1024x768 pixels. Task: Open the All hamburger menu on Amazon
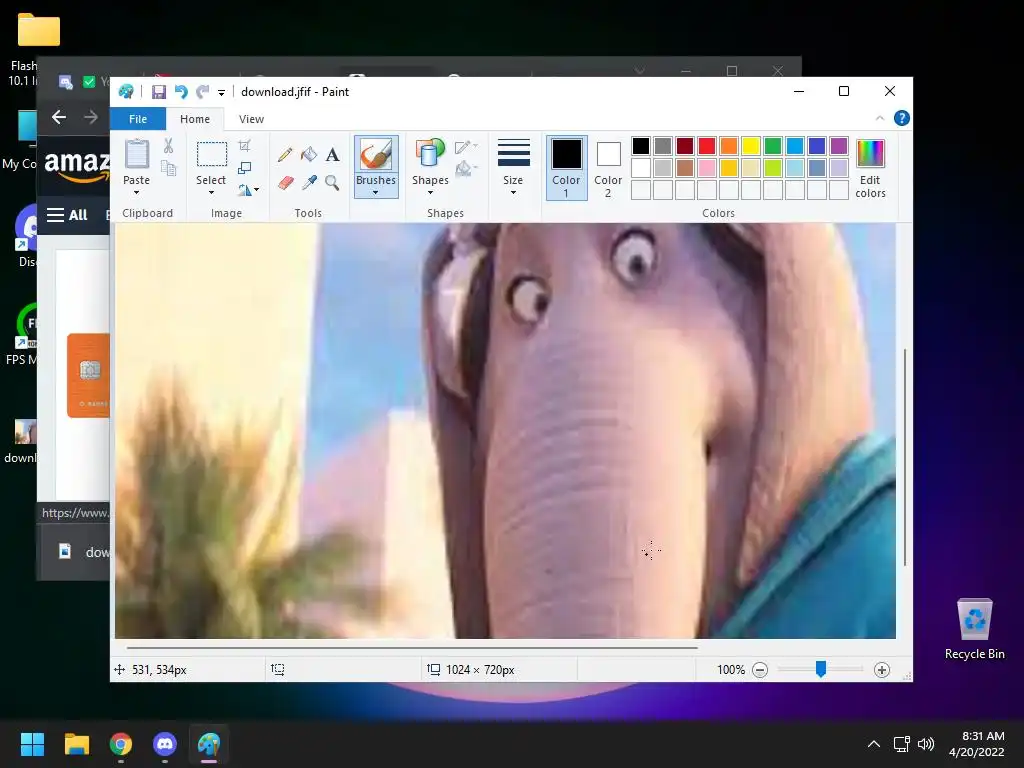click(x=67, y=215)
